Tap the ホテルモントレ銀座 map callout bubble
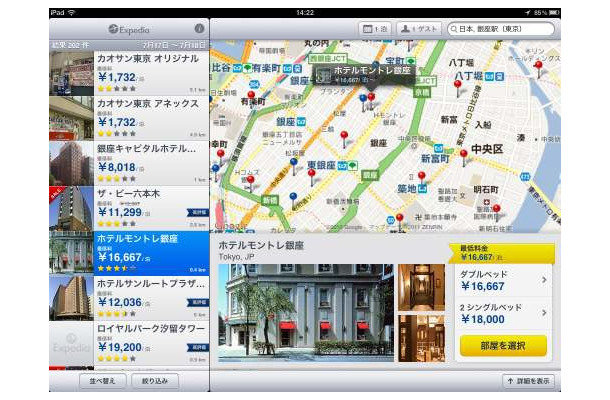Image resolution: width=610 pixels, height=400 pixels. point(364,74)
